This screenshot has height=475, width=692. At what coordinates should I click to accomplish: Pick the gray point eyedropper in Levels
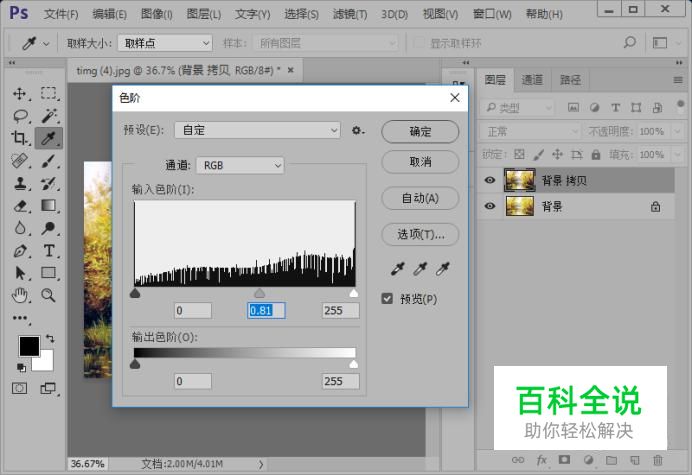(420, 269)
